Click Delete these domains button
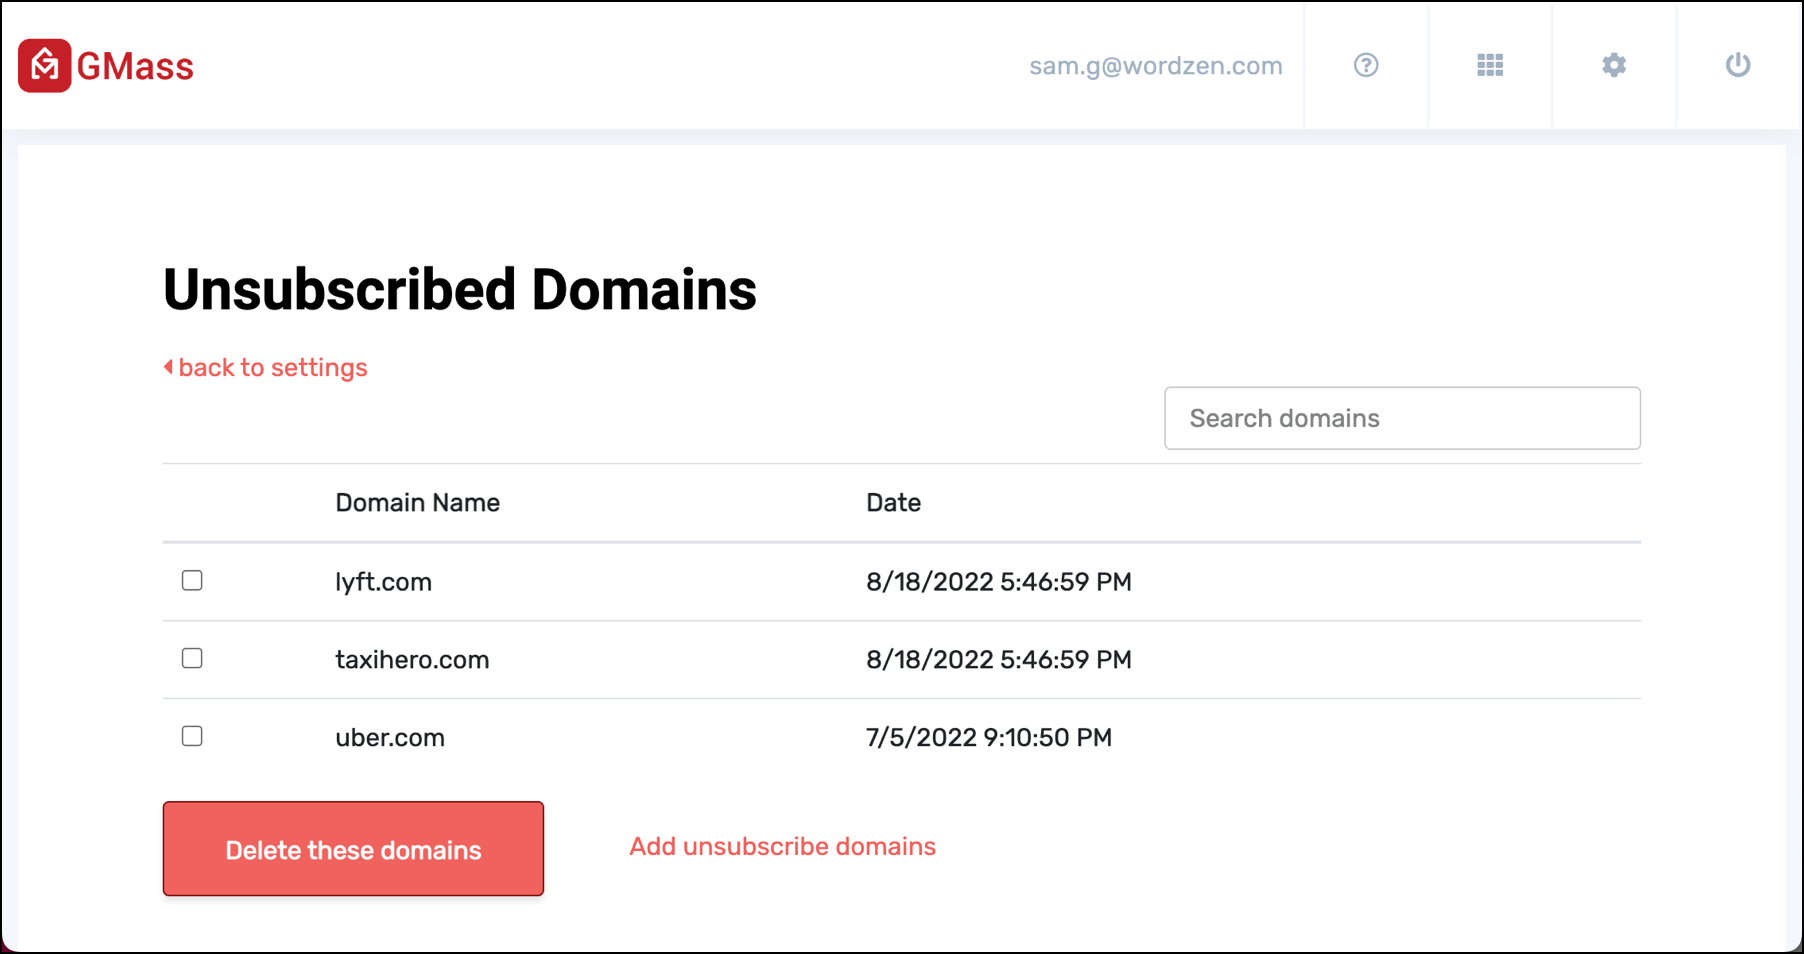 353,849
